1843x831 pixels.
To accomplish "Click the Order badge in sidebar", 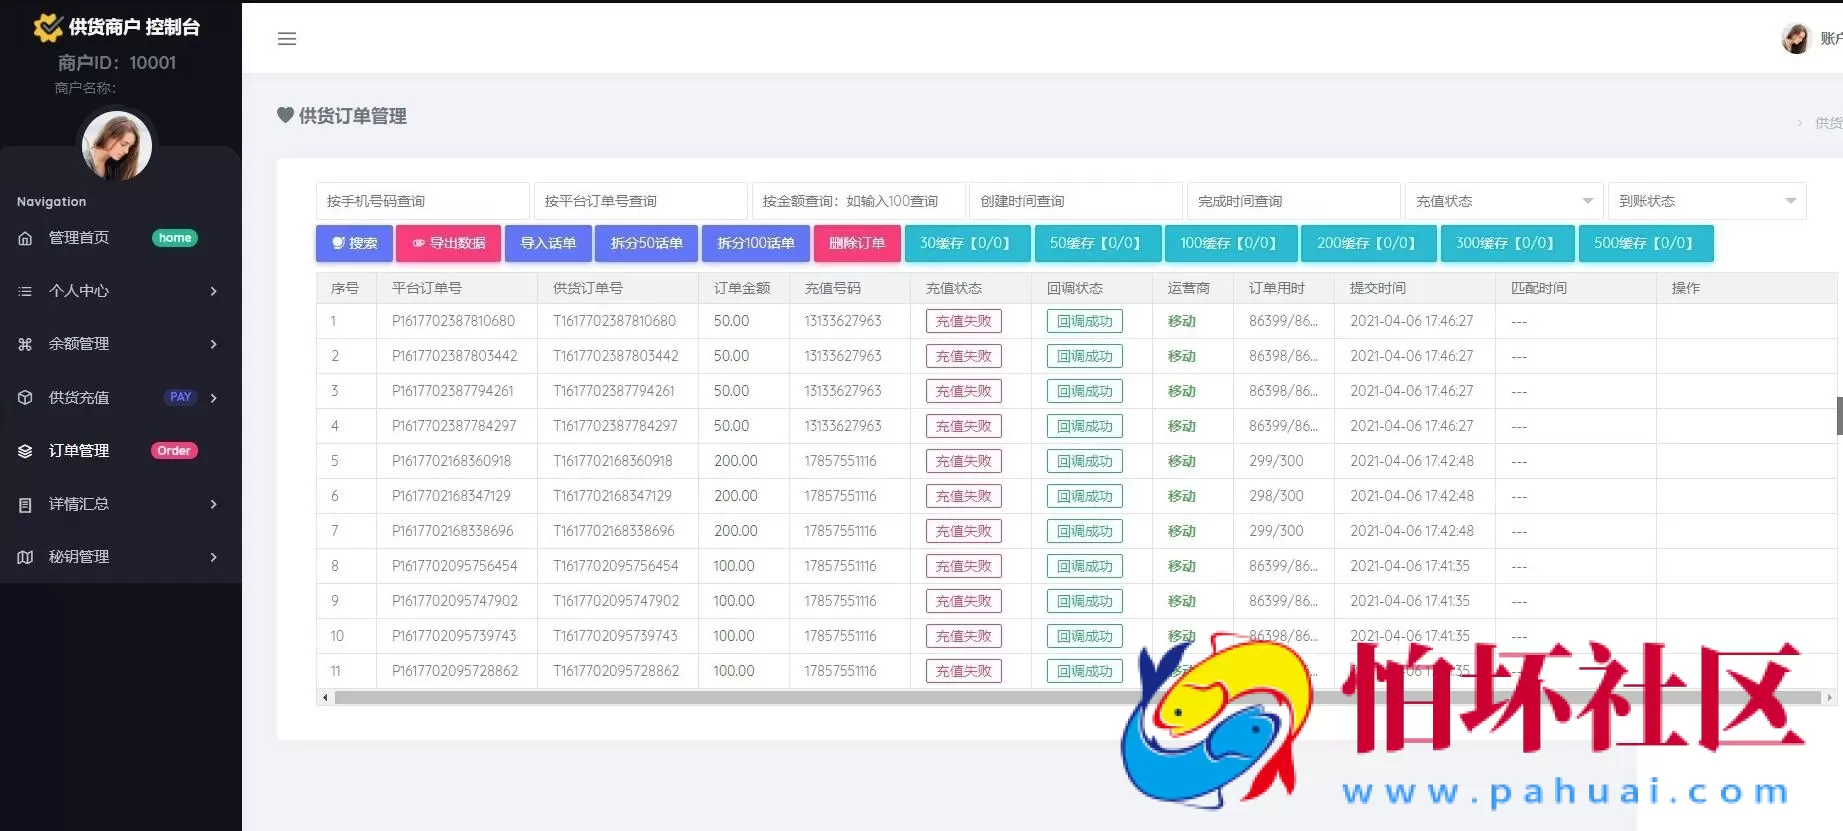I will pyautogui.click(x=174, y=451).
